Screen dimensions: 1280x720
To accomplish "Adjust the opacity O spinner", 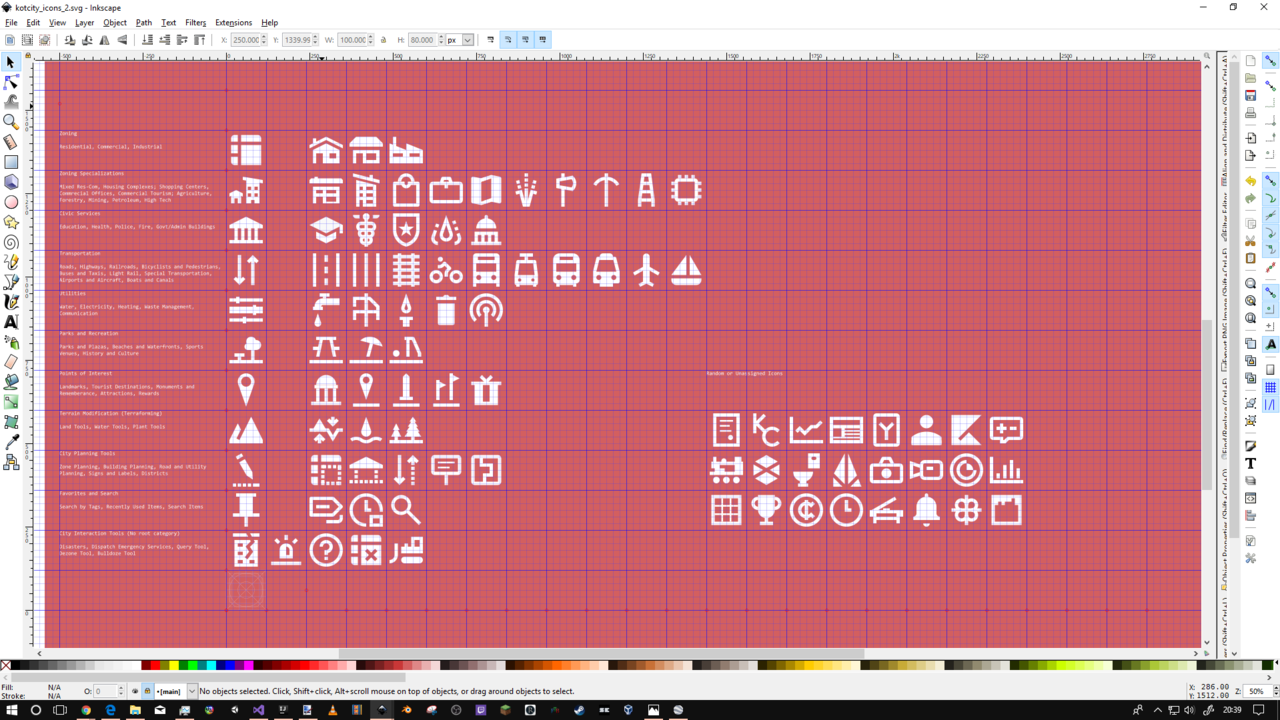I will pos(121,691).
